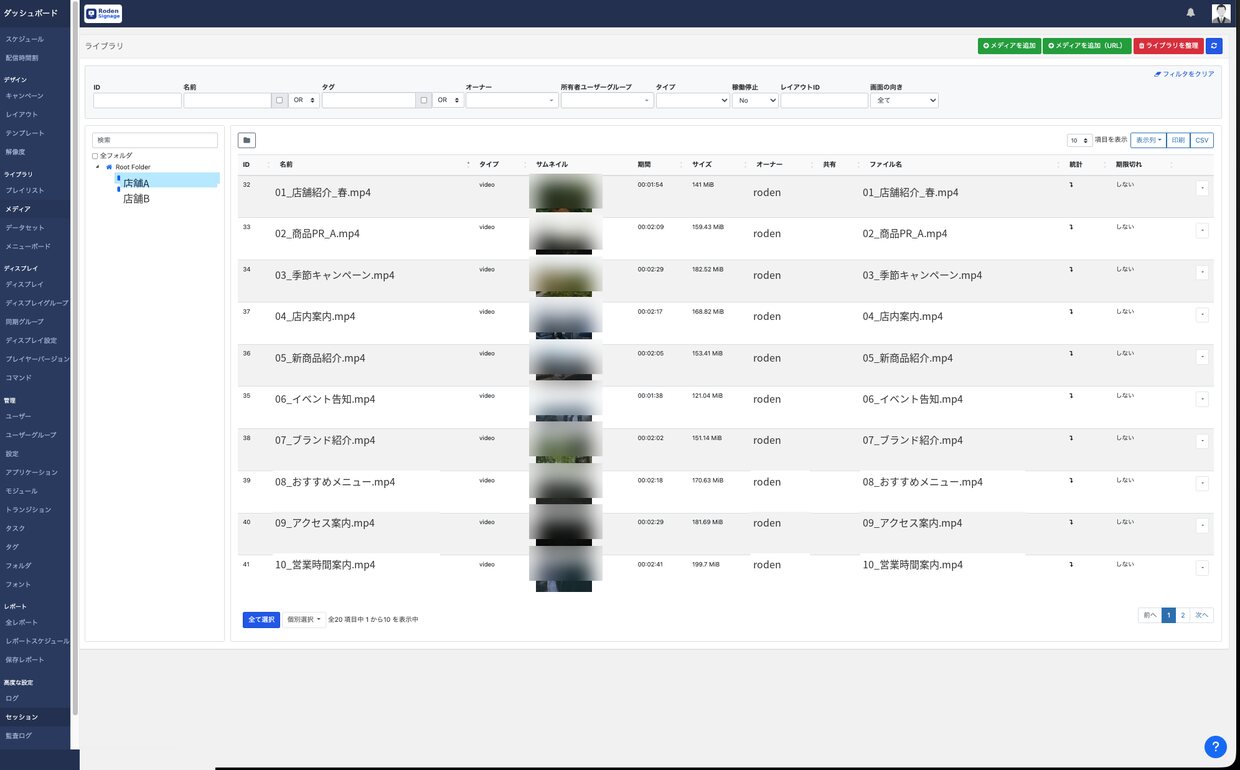
Task: Click red ライブラリを整理 button
Action: (1168, 46)
